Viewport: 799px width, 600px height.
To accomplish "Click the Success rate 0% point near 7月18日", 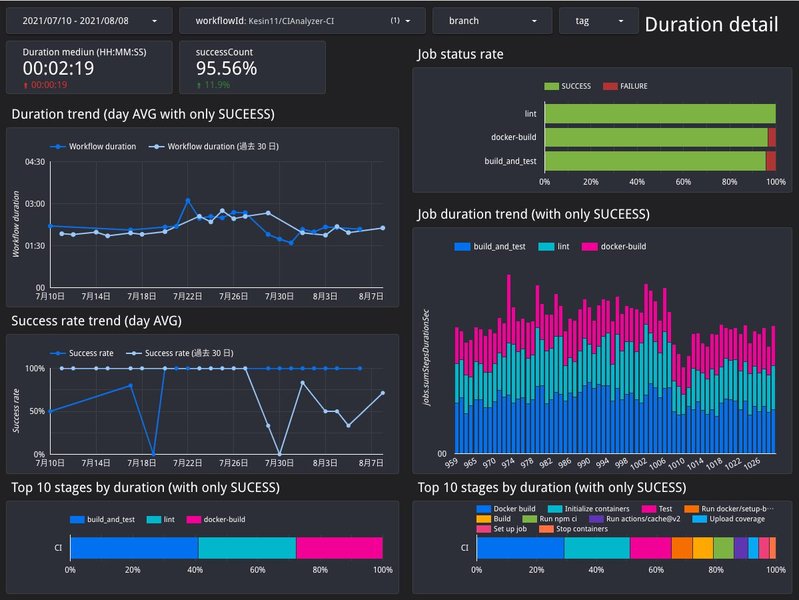I will (x=153, y=453).
